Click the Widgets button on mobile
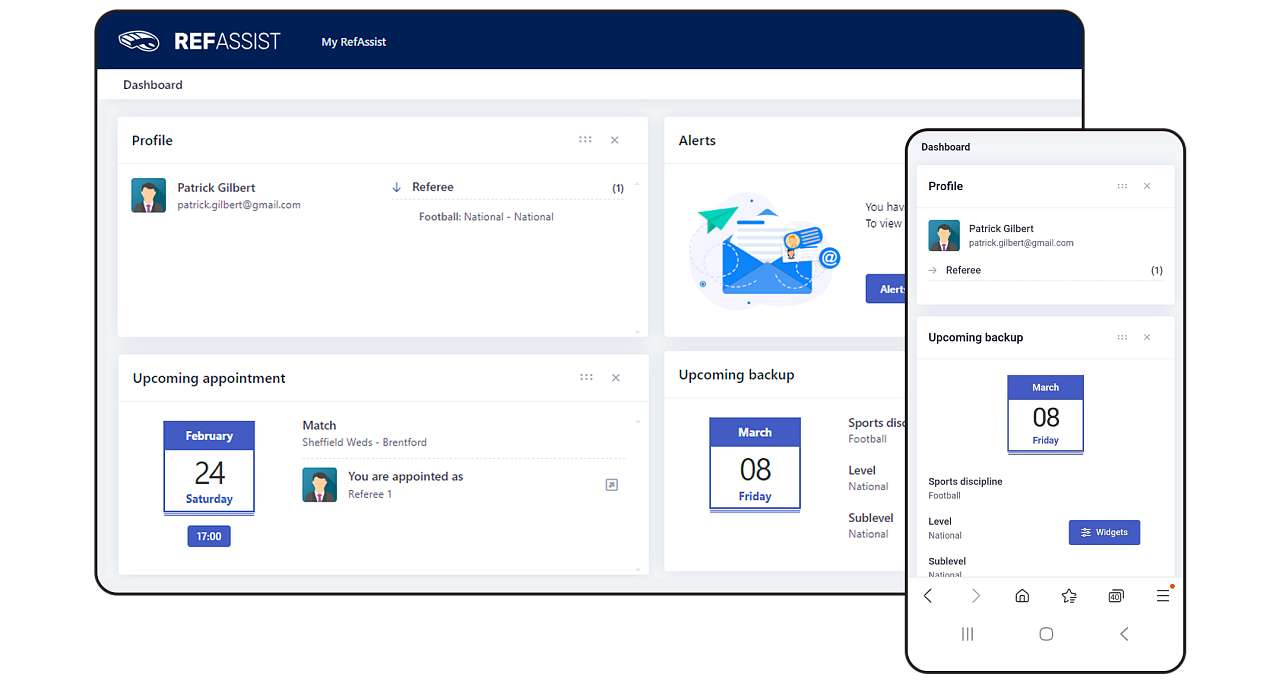Viewport: 1280px width, 686px height. 1104,532
